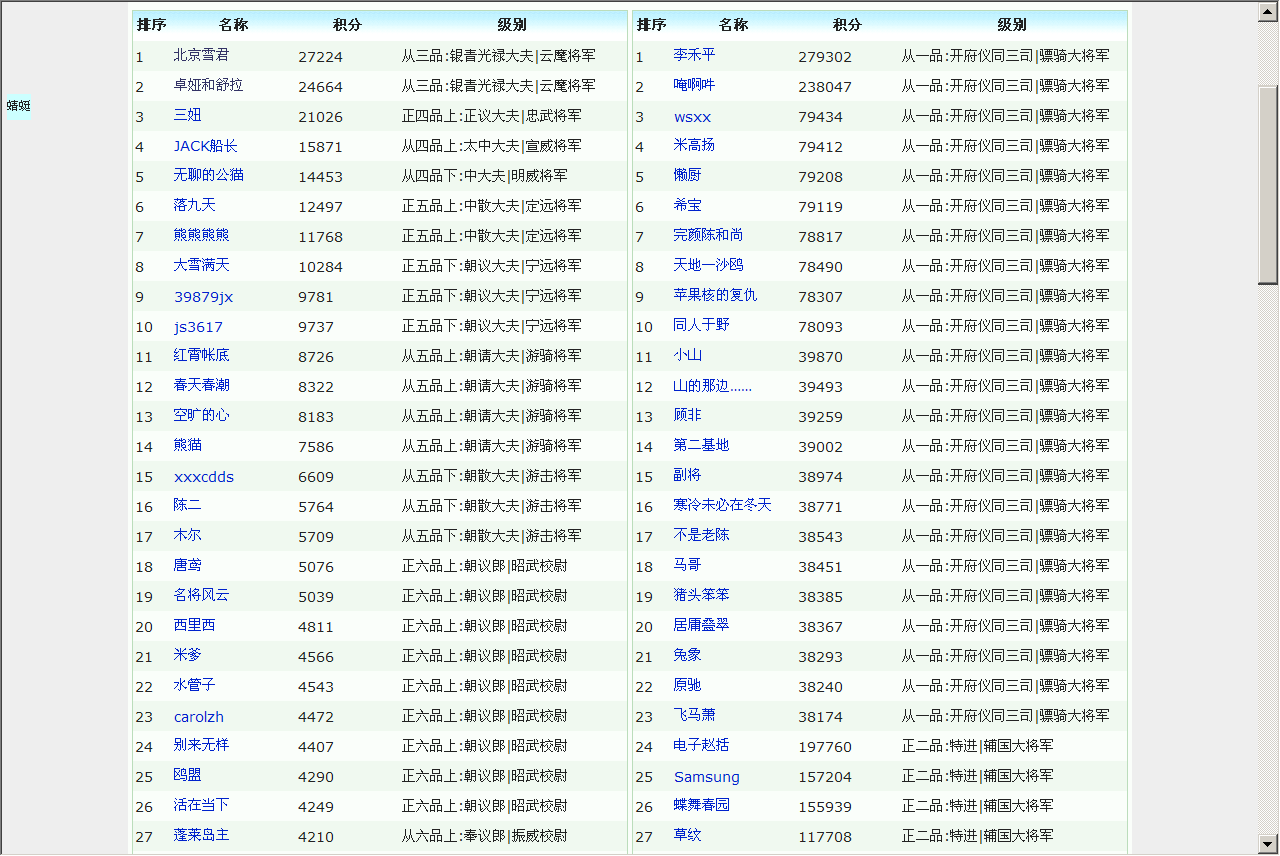
Task: Open the 熊猫 player link
Action: 188,445
